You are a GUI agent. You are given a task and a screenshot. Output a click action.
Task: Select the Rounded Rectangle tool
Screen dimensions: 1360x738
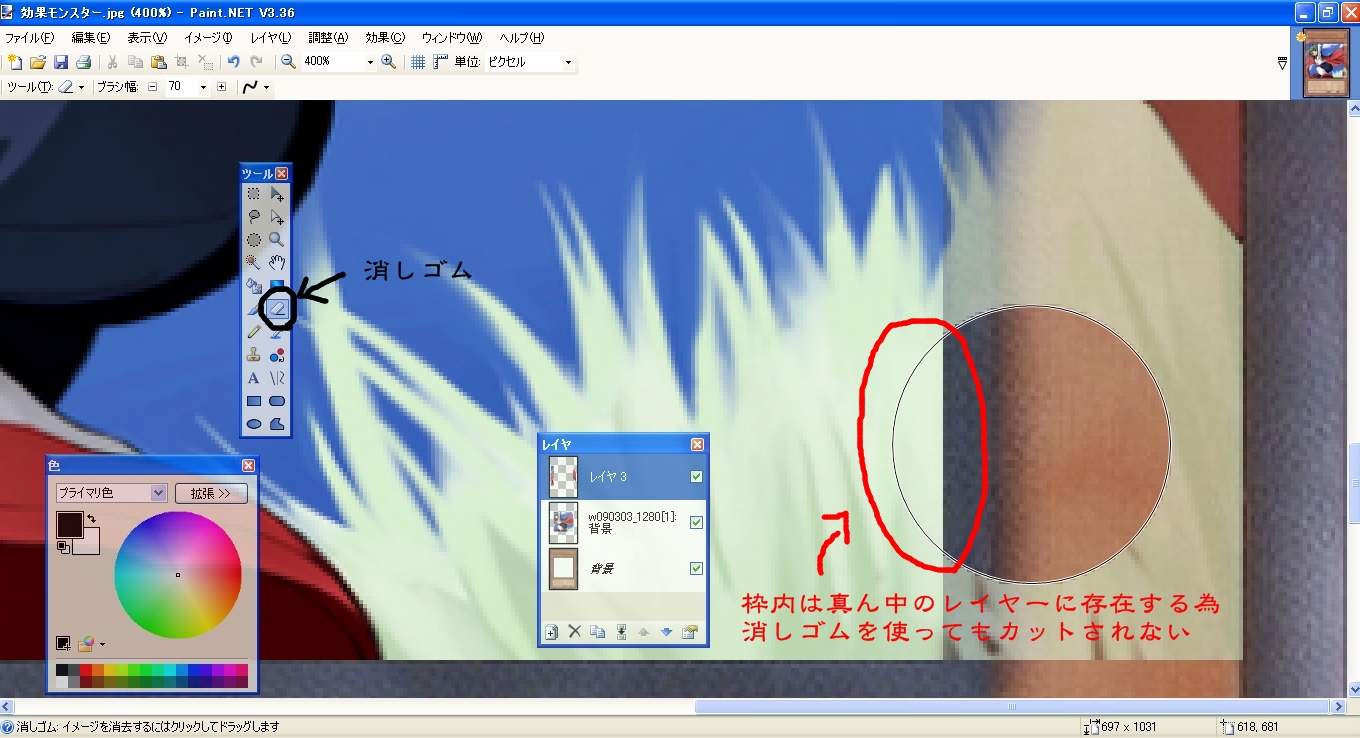pyautogui.click(x=277, y=401)
